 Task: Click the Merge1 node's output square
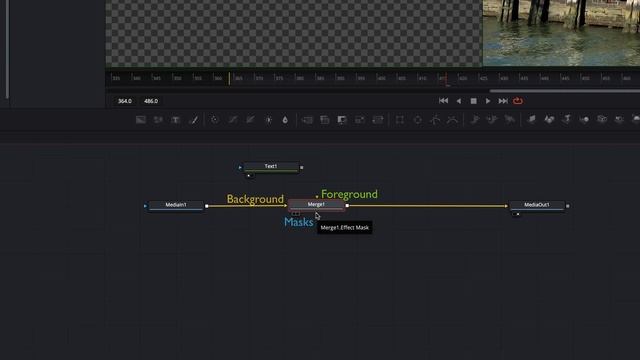coord(347,206)
